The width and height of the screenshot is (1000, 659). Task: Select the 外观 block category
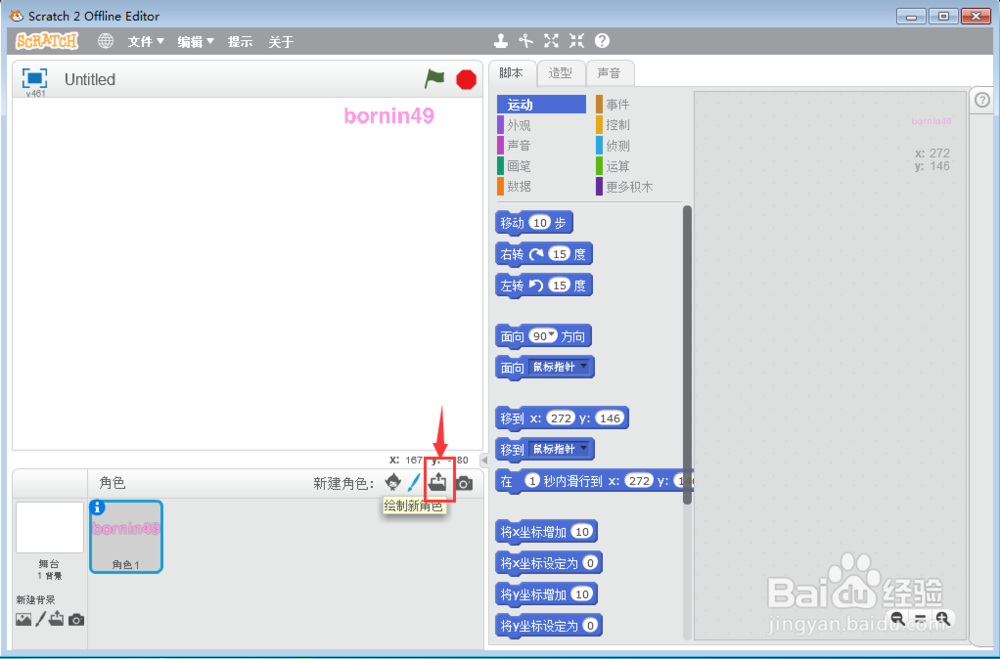point(541,125)
